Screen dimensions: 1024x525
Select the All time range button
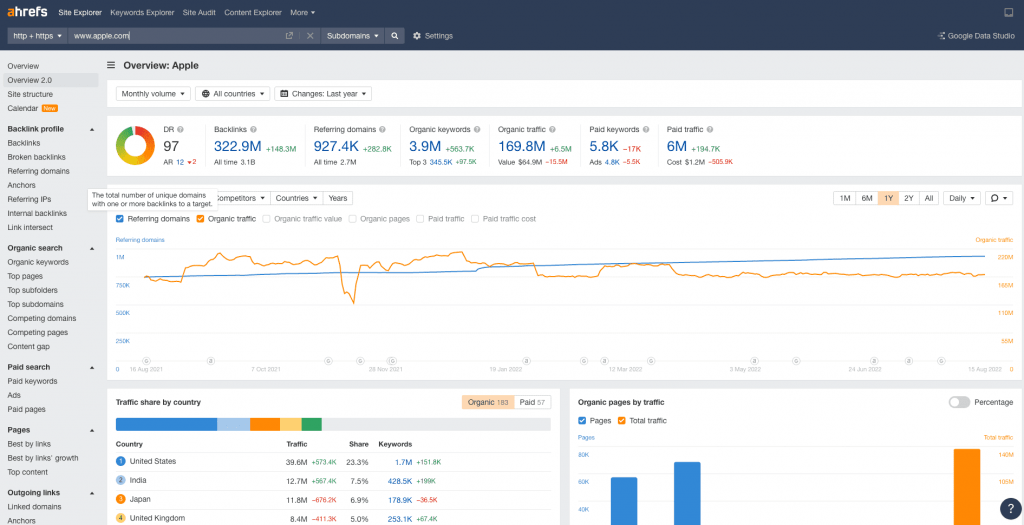click(x=929, y=198)
